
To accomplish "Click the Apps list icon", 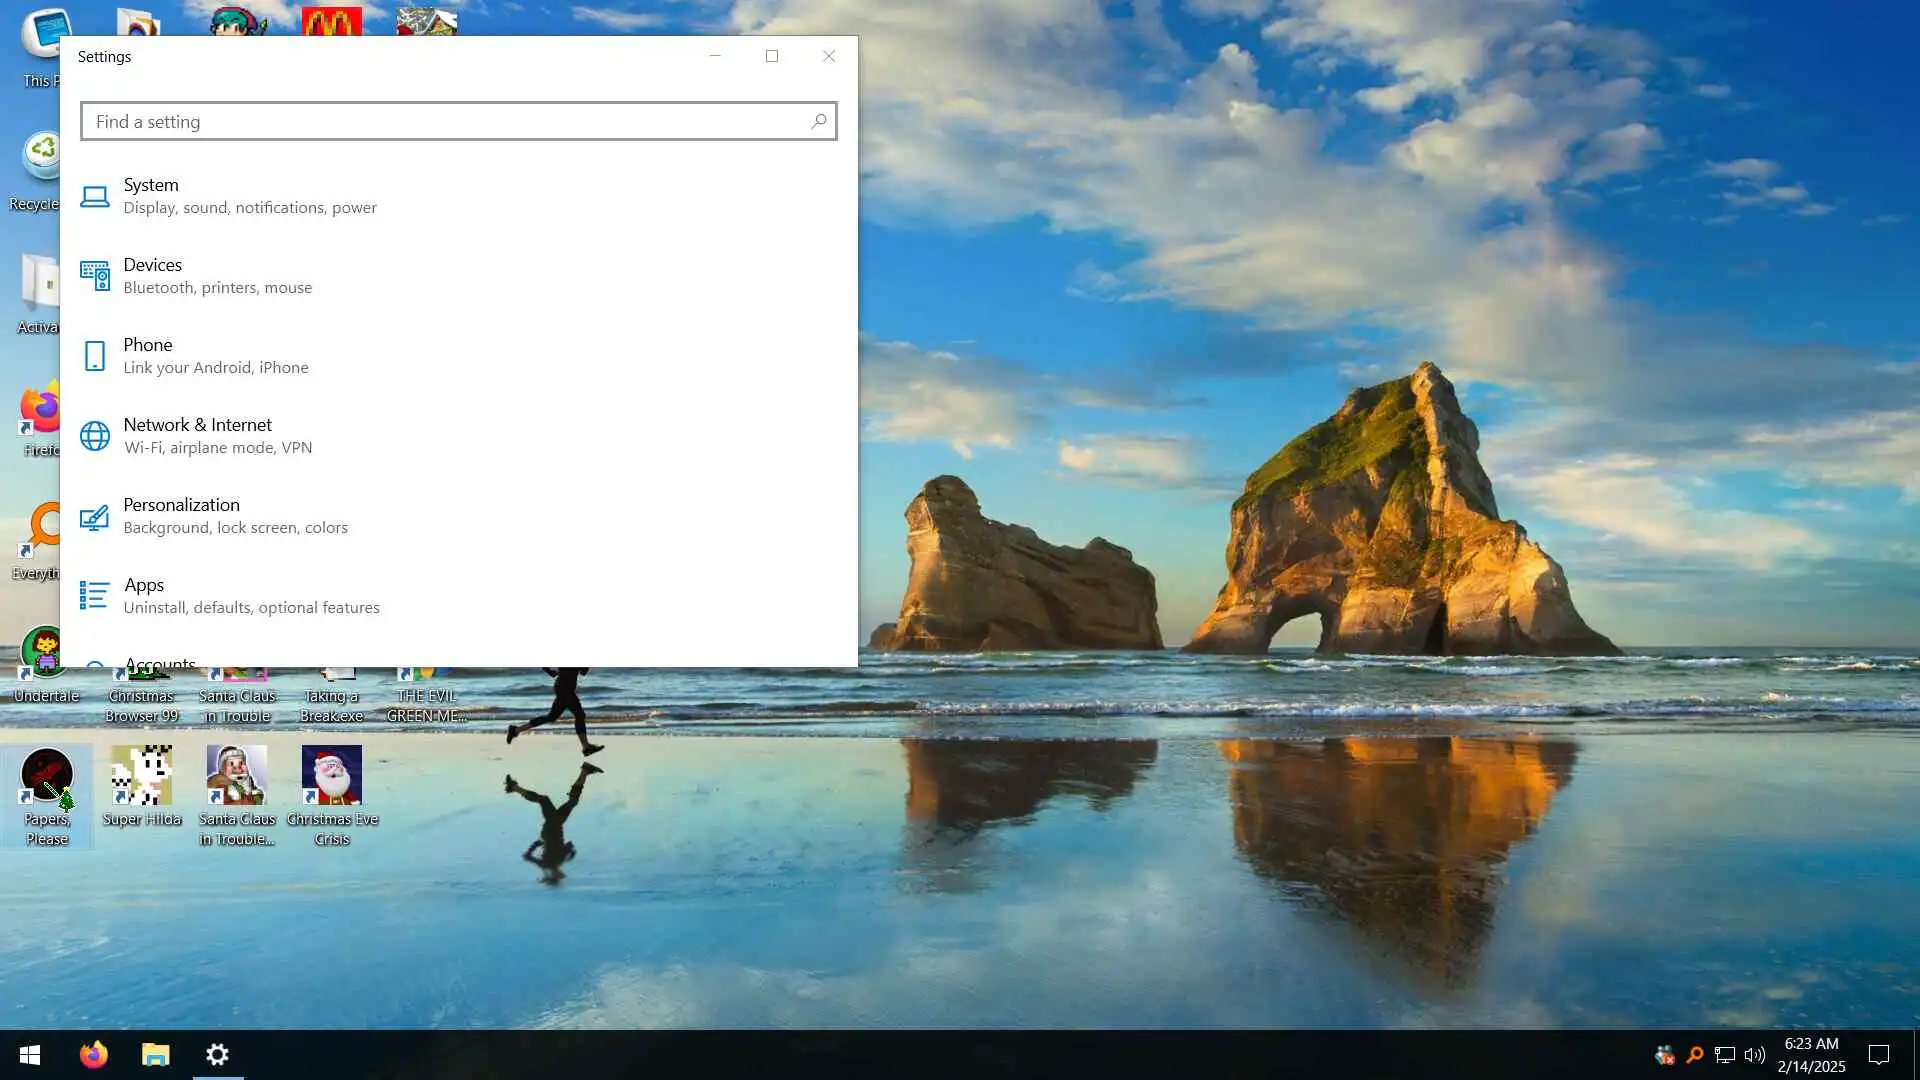I will pos(95,596).
